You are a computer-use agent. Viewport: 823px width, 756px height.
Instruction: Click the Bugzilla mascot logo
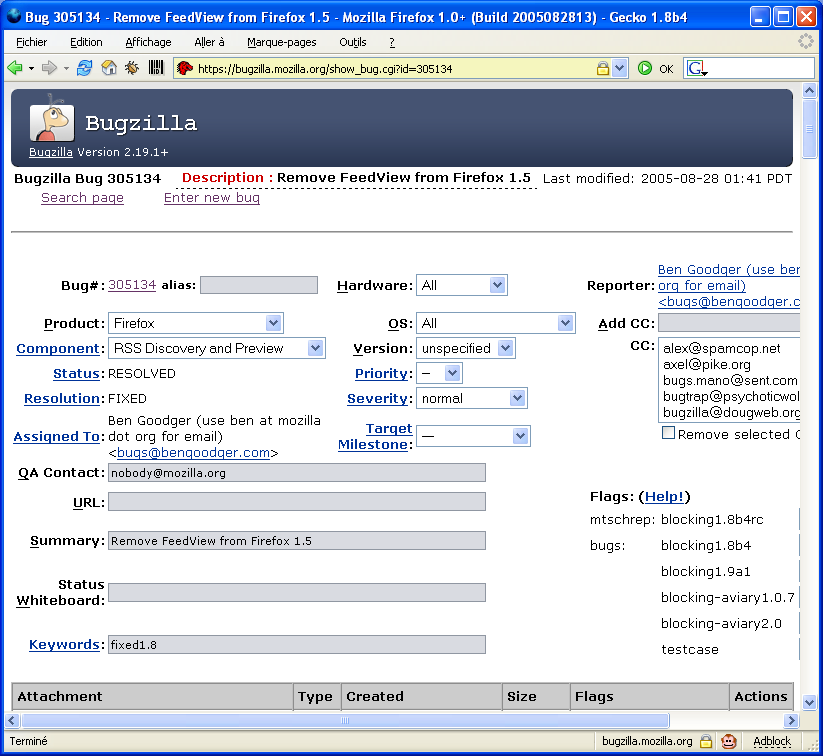(51, 119)
